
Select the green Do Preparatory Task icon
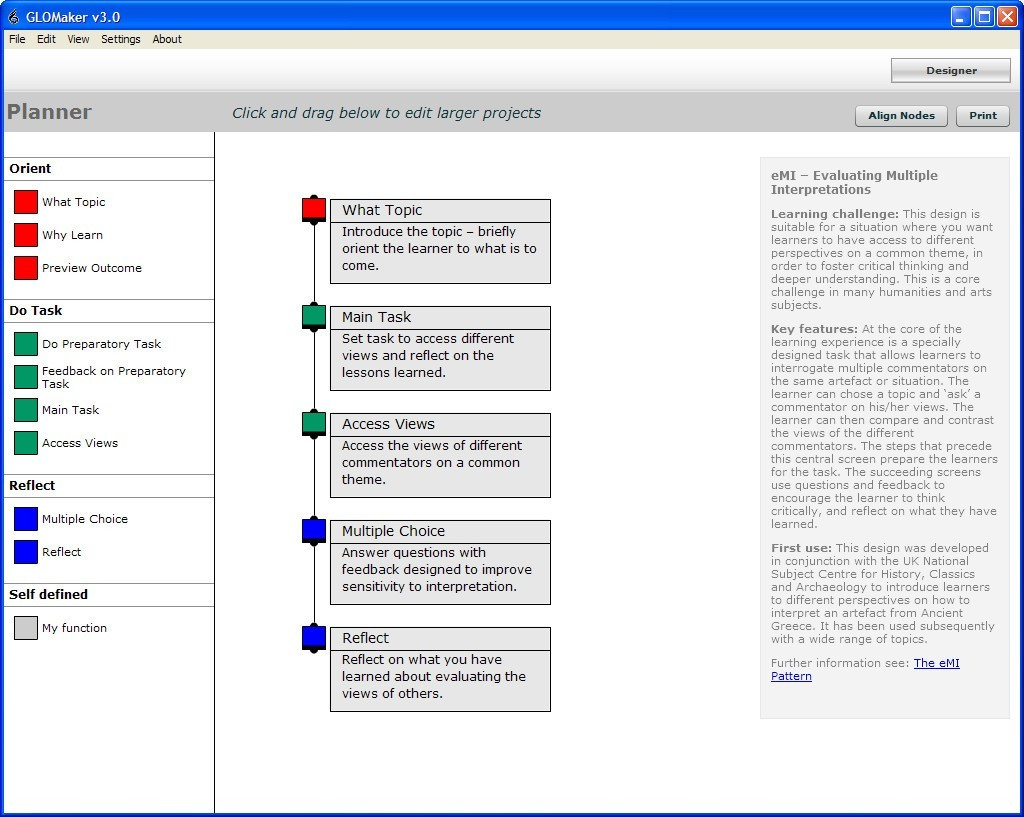pyautogui.click(x=26, y=344)
